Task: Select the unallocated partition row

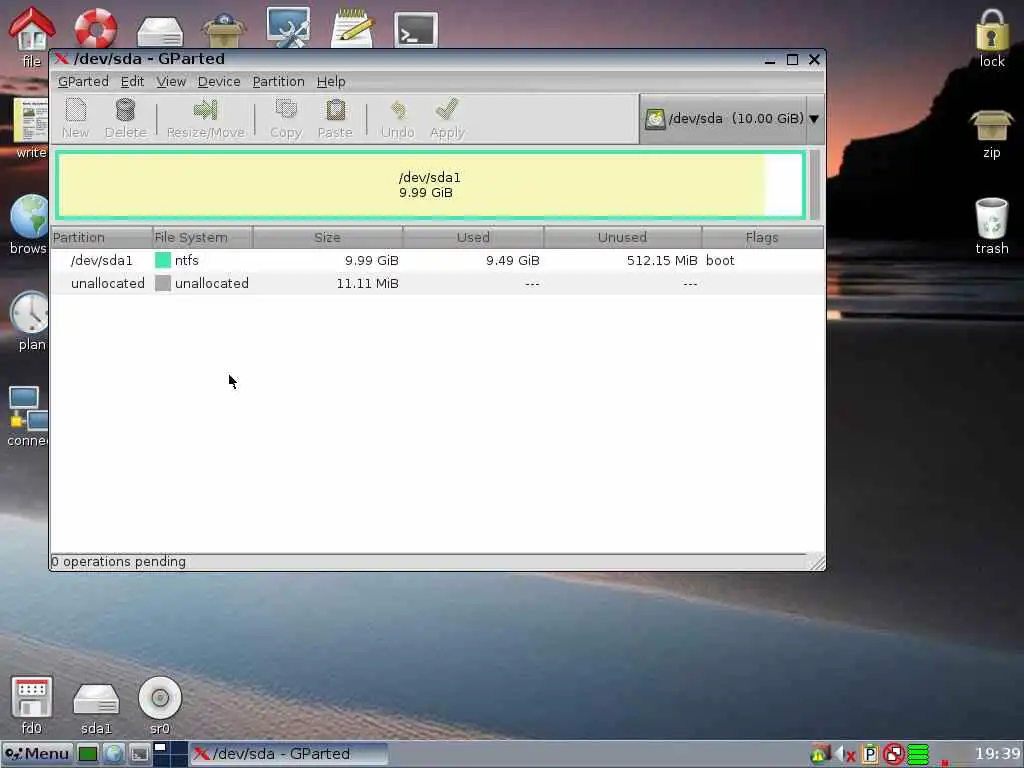Action: (437, 283)
